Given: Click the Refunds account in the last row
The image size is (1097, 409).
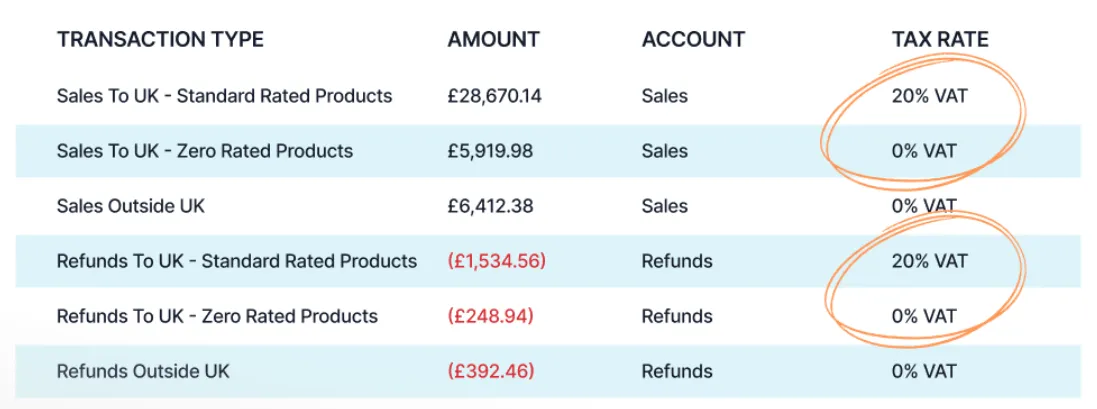Looking at the screenshot, I should (x=677, y=371).
